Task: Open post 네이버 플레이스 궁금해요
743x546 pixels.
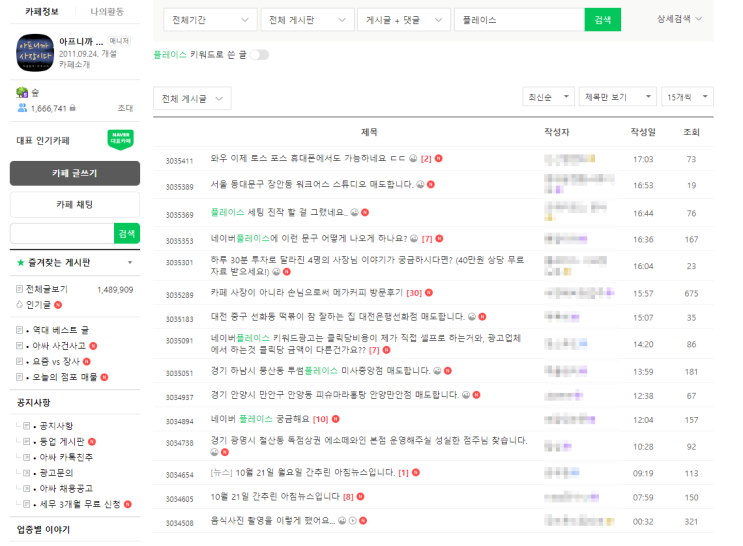Action: coord(260,419)
